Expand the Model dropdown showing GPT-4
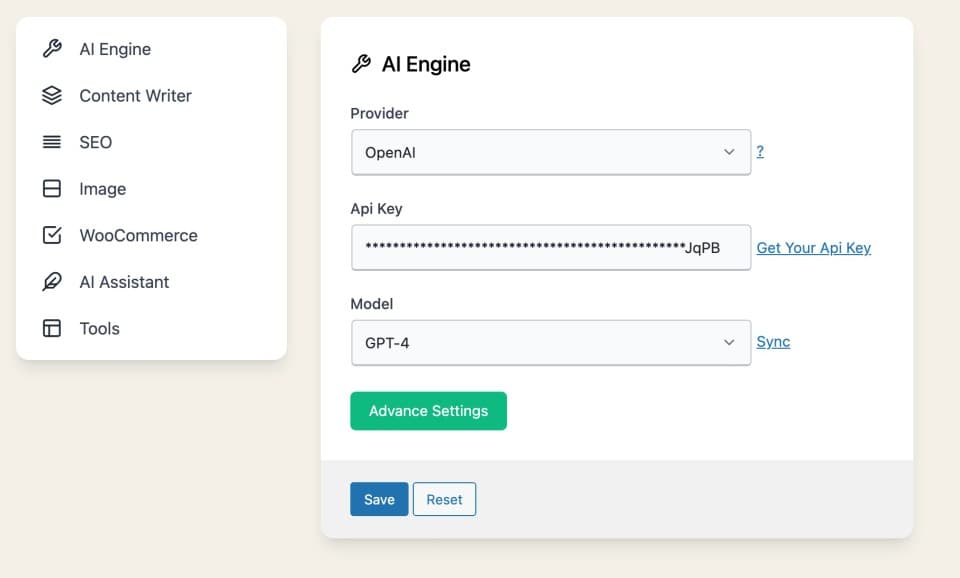Image resolution: width=960 pixels, height=578 pixels. (551, 343)
